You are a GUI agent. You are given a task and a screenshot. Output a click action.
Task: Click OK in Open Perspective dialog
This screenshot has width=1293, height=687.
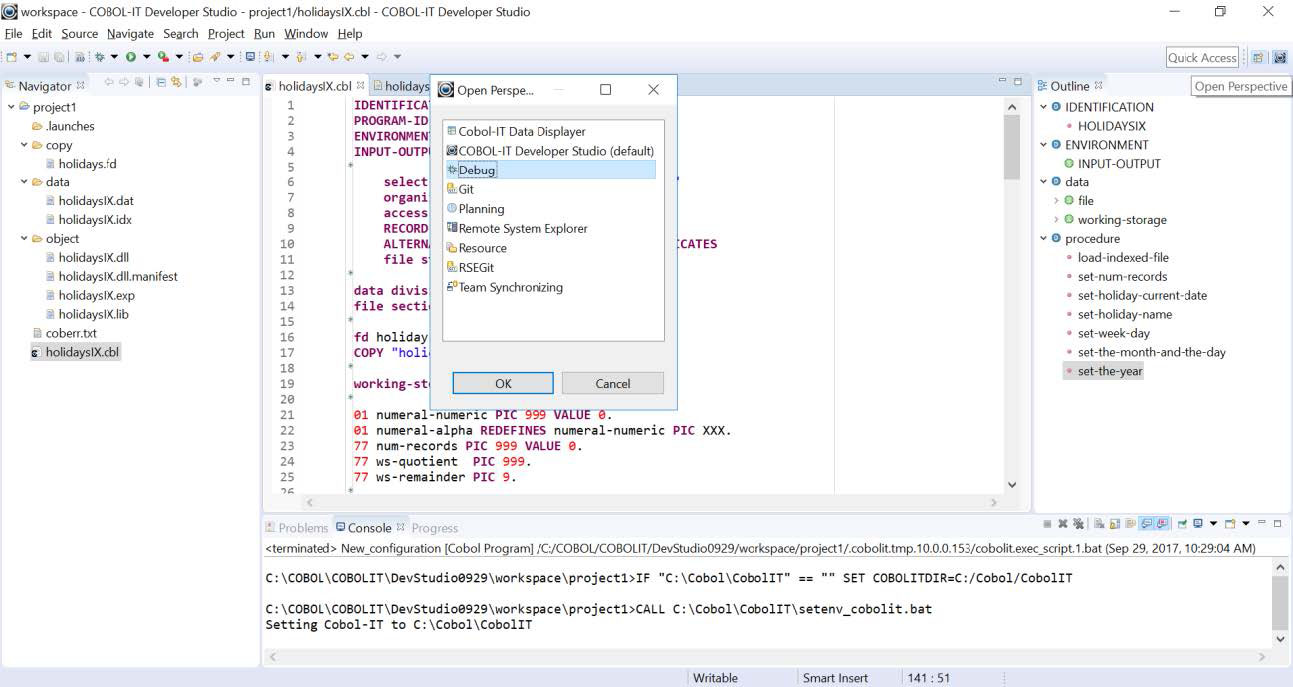pyautogui.click(x=503, y=384)
